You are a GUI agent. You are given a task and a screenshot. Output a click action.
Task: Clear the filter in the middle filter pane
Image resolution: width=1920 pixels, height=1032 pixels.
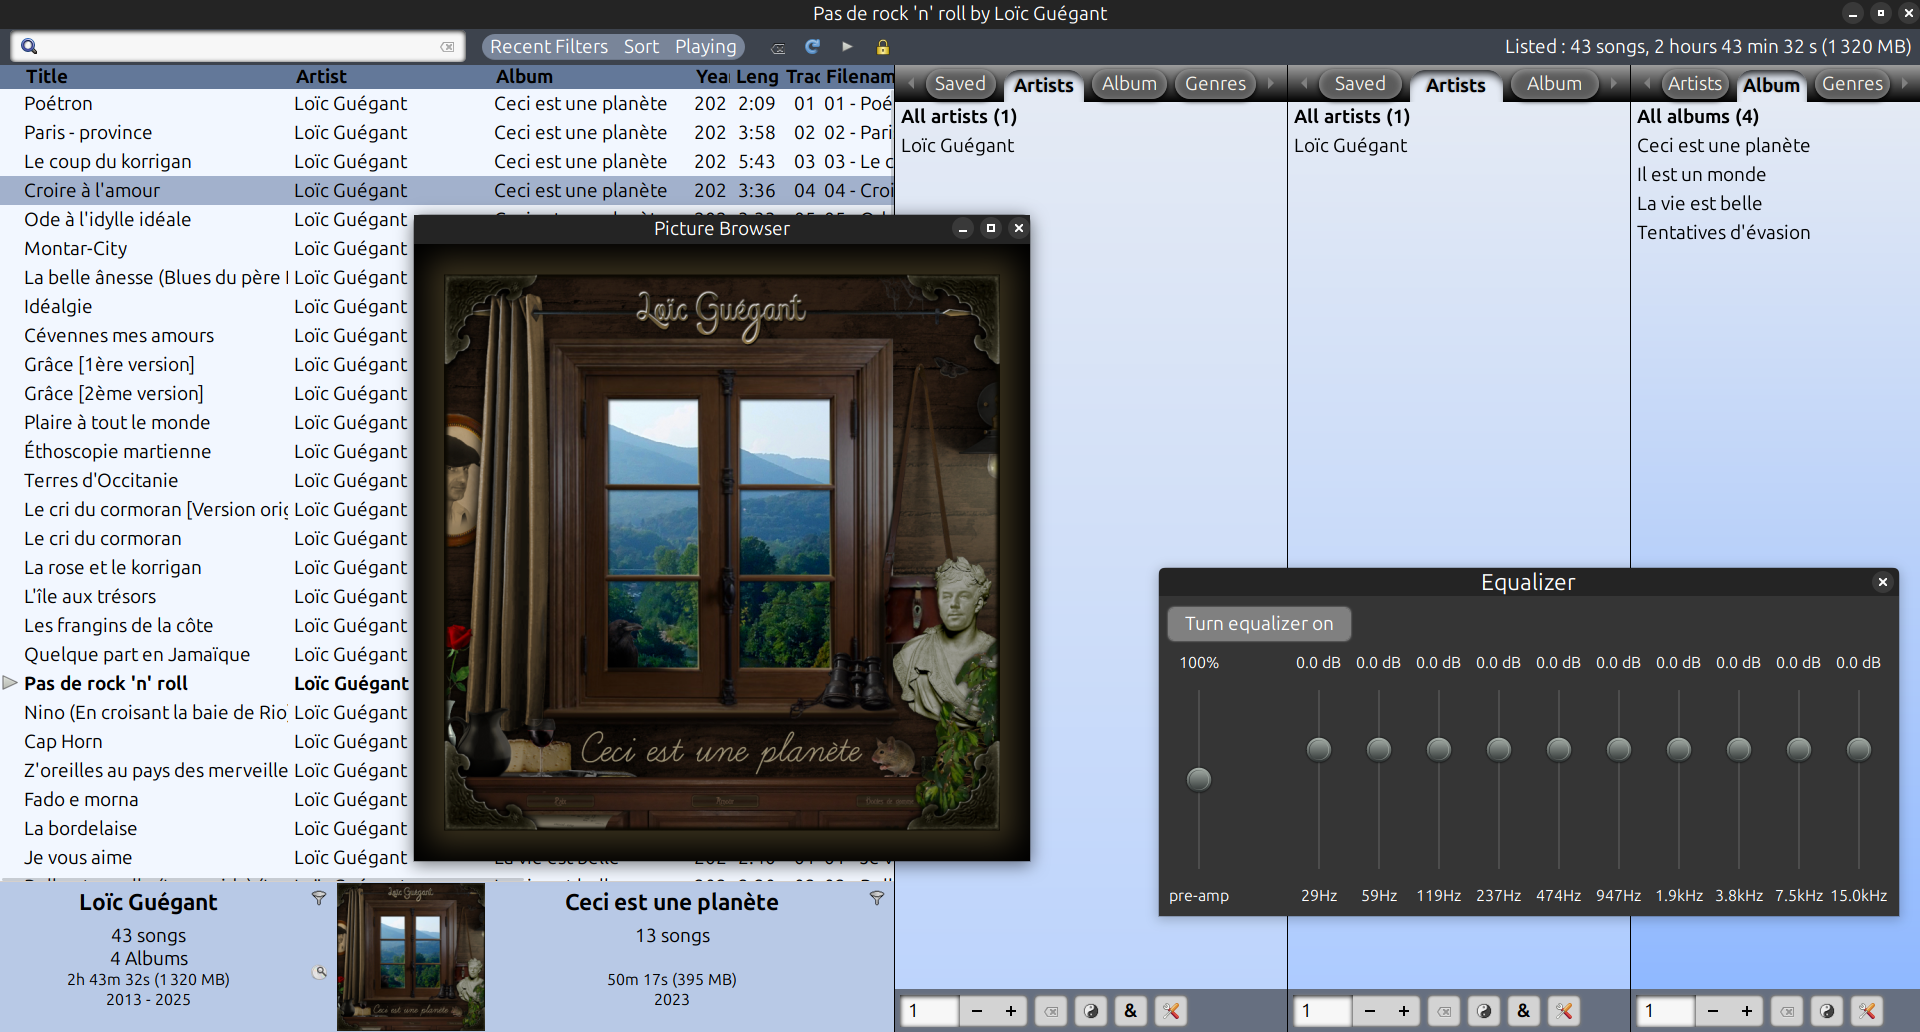click(x=1444, y=1011)
